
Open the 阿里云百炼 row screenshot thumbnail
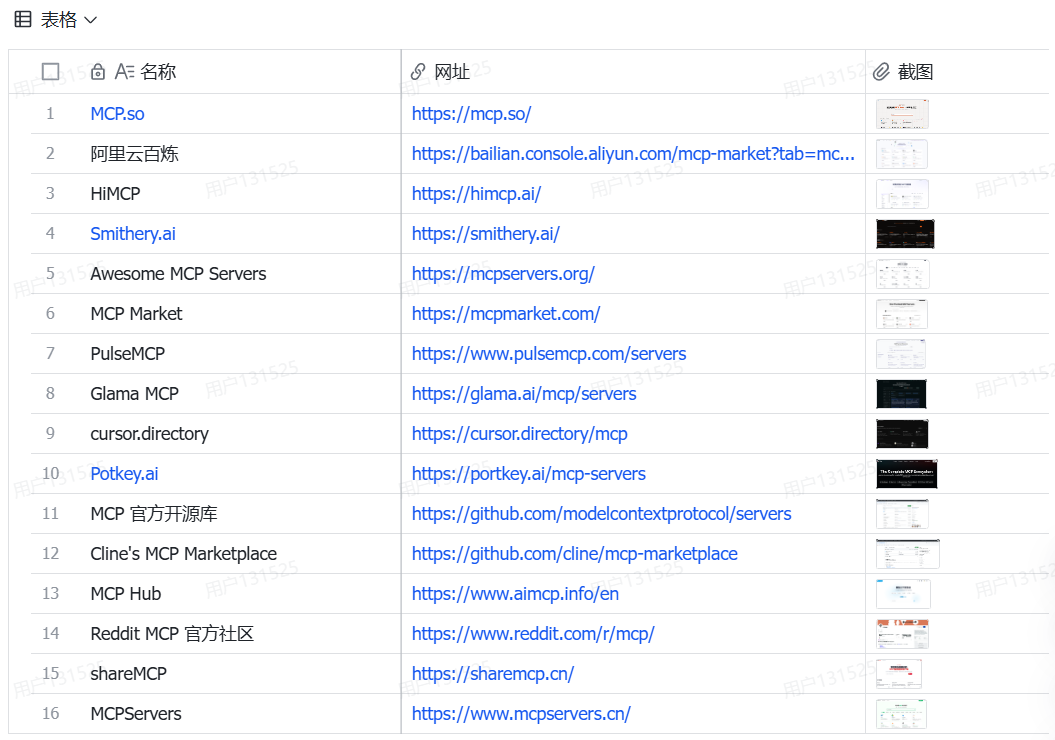click(902, 154)
